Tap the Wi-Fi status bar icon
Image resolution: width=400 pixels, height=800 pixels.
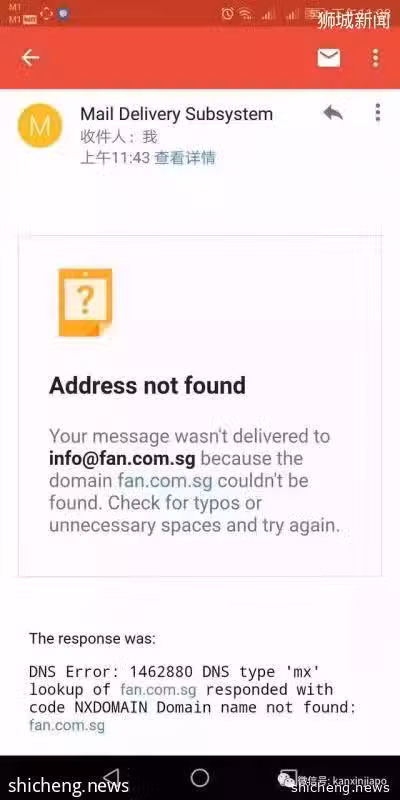[245, 14]
